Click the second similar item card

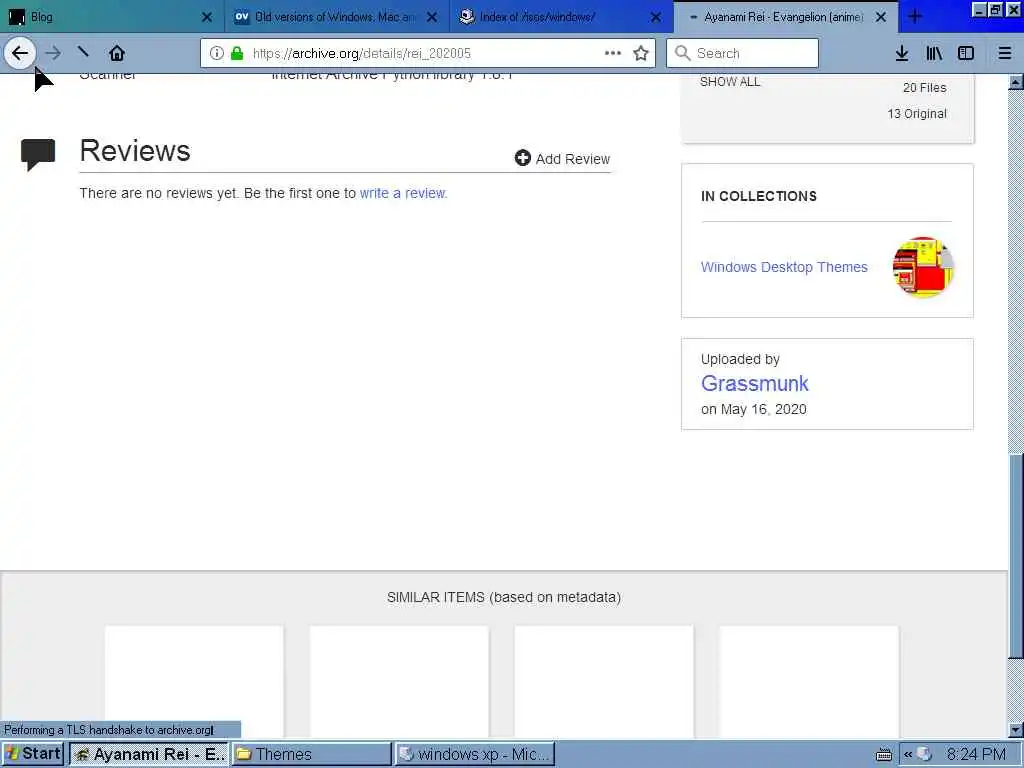coord(399,682)
